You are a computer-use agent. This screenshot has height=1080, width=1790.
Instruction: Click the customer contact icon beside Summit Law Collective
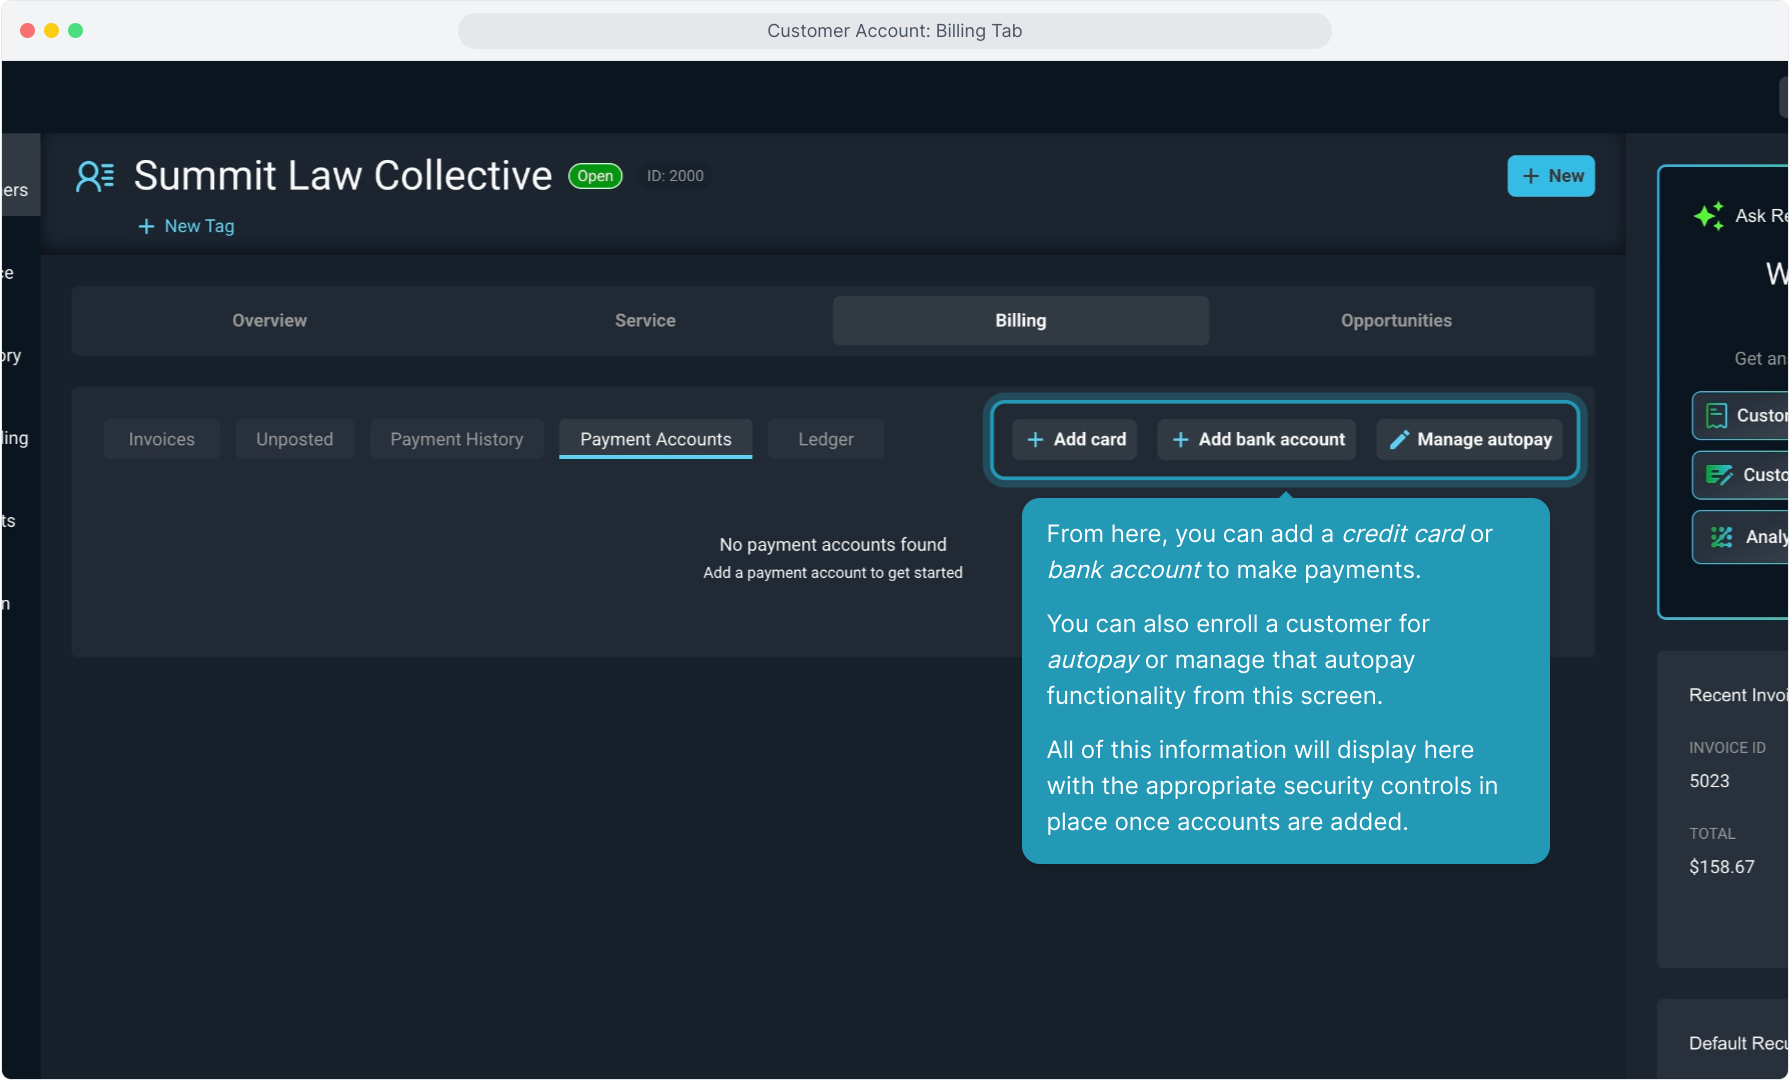[95, 177]
